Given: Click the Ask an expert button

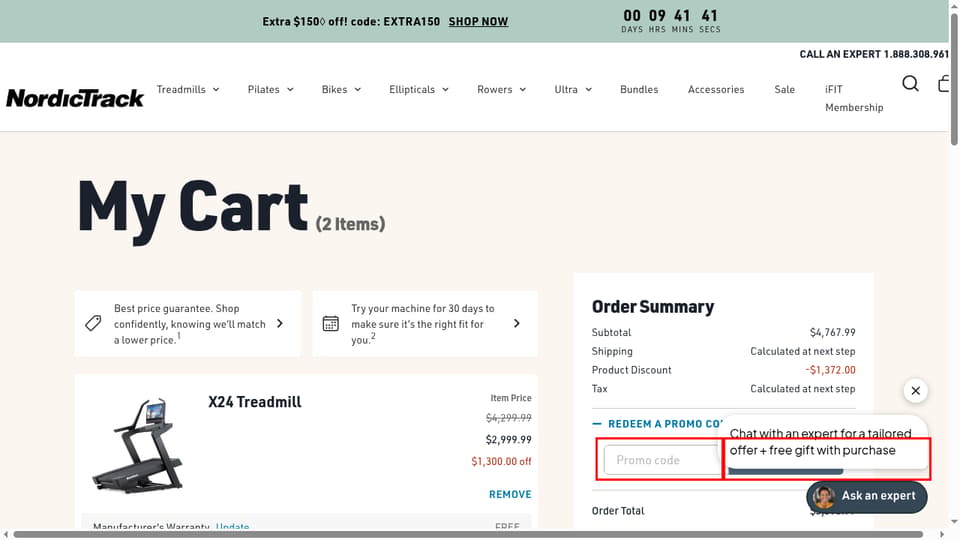Looking at the screenshot, I should pyautogui.click(x=866, y=497).
